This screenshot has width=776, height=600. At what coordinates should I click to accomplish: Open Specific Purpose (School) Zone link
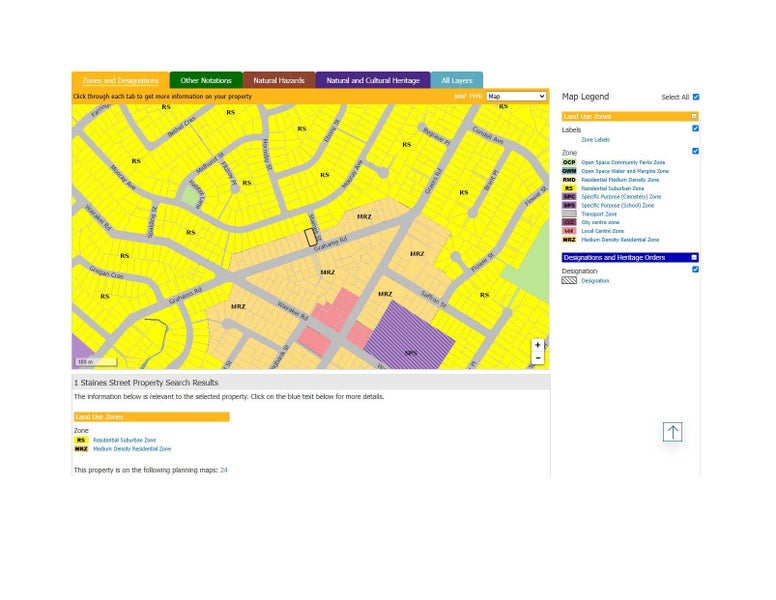coord(618,205)
